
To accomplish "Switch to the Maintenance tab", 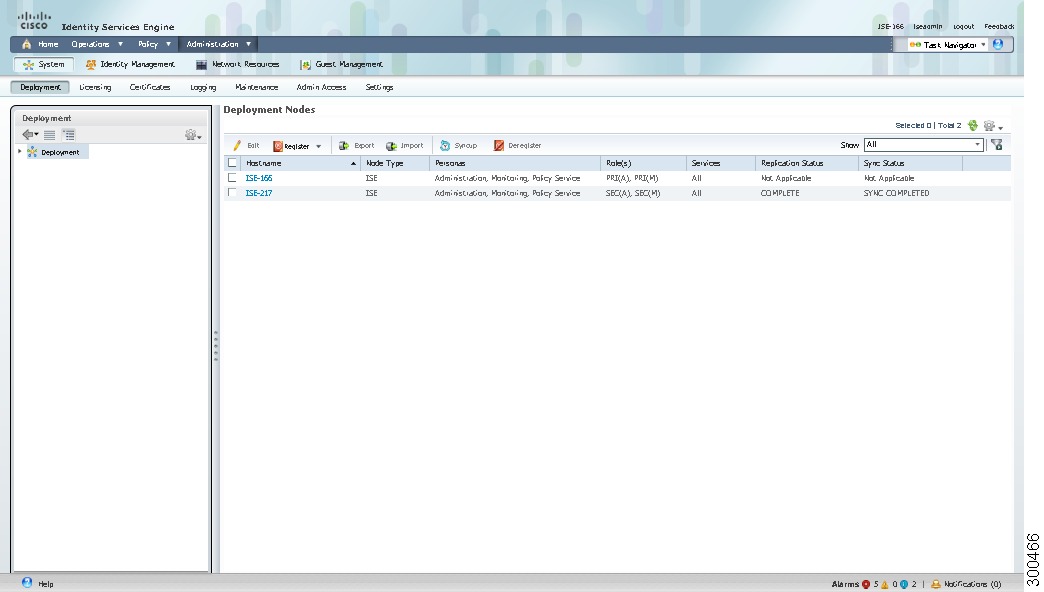I will pos(256,87).
